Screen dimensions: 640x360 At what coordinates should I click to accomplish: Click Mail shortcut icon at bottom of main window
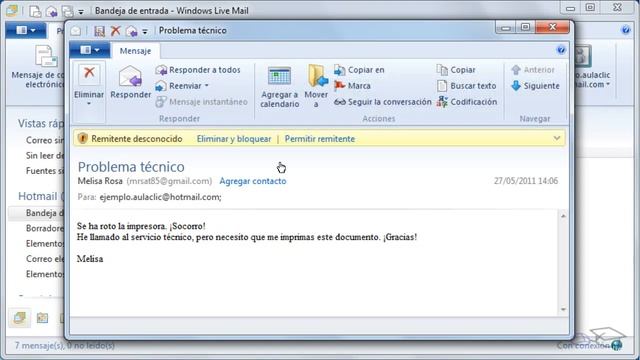19,318
